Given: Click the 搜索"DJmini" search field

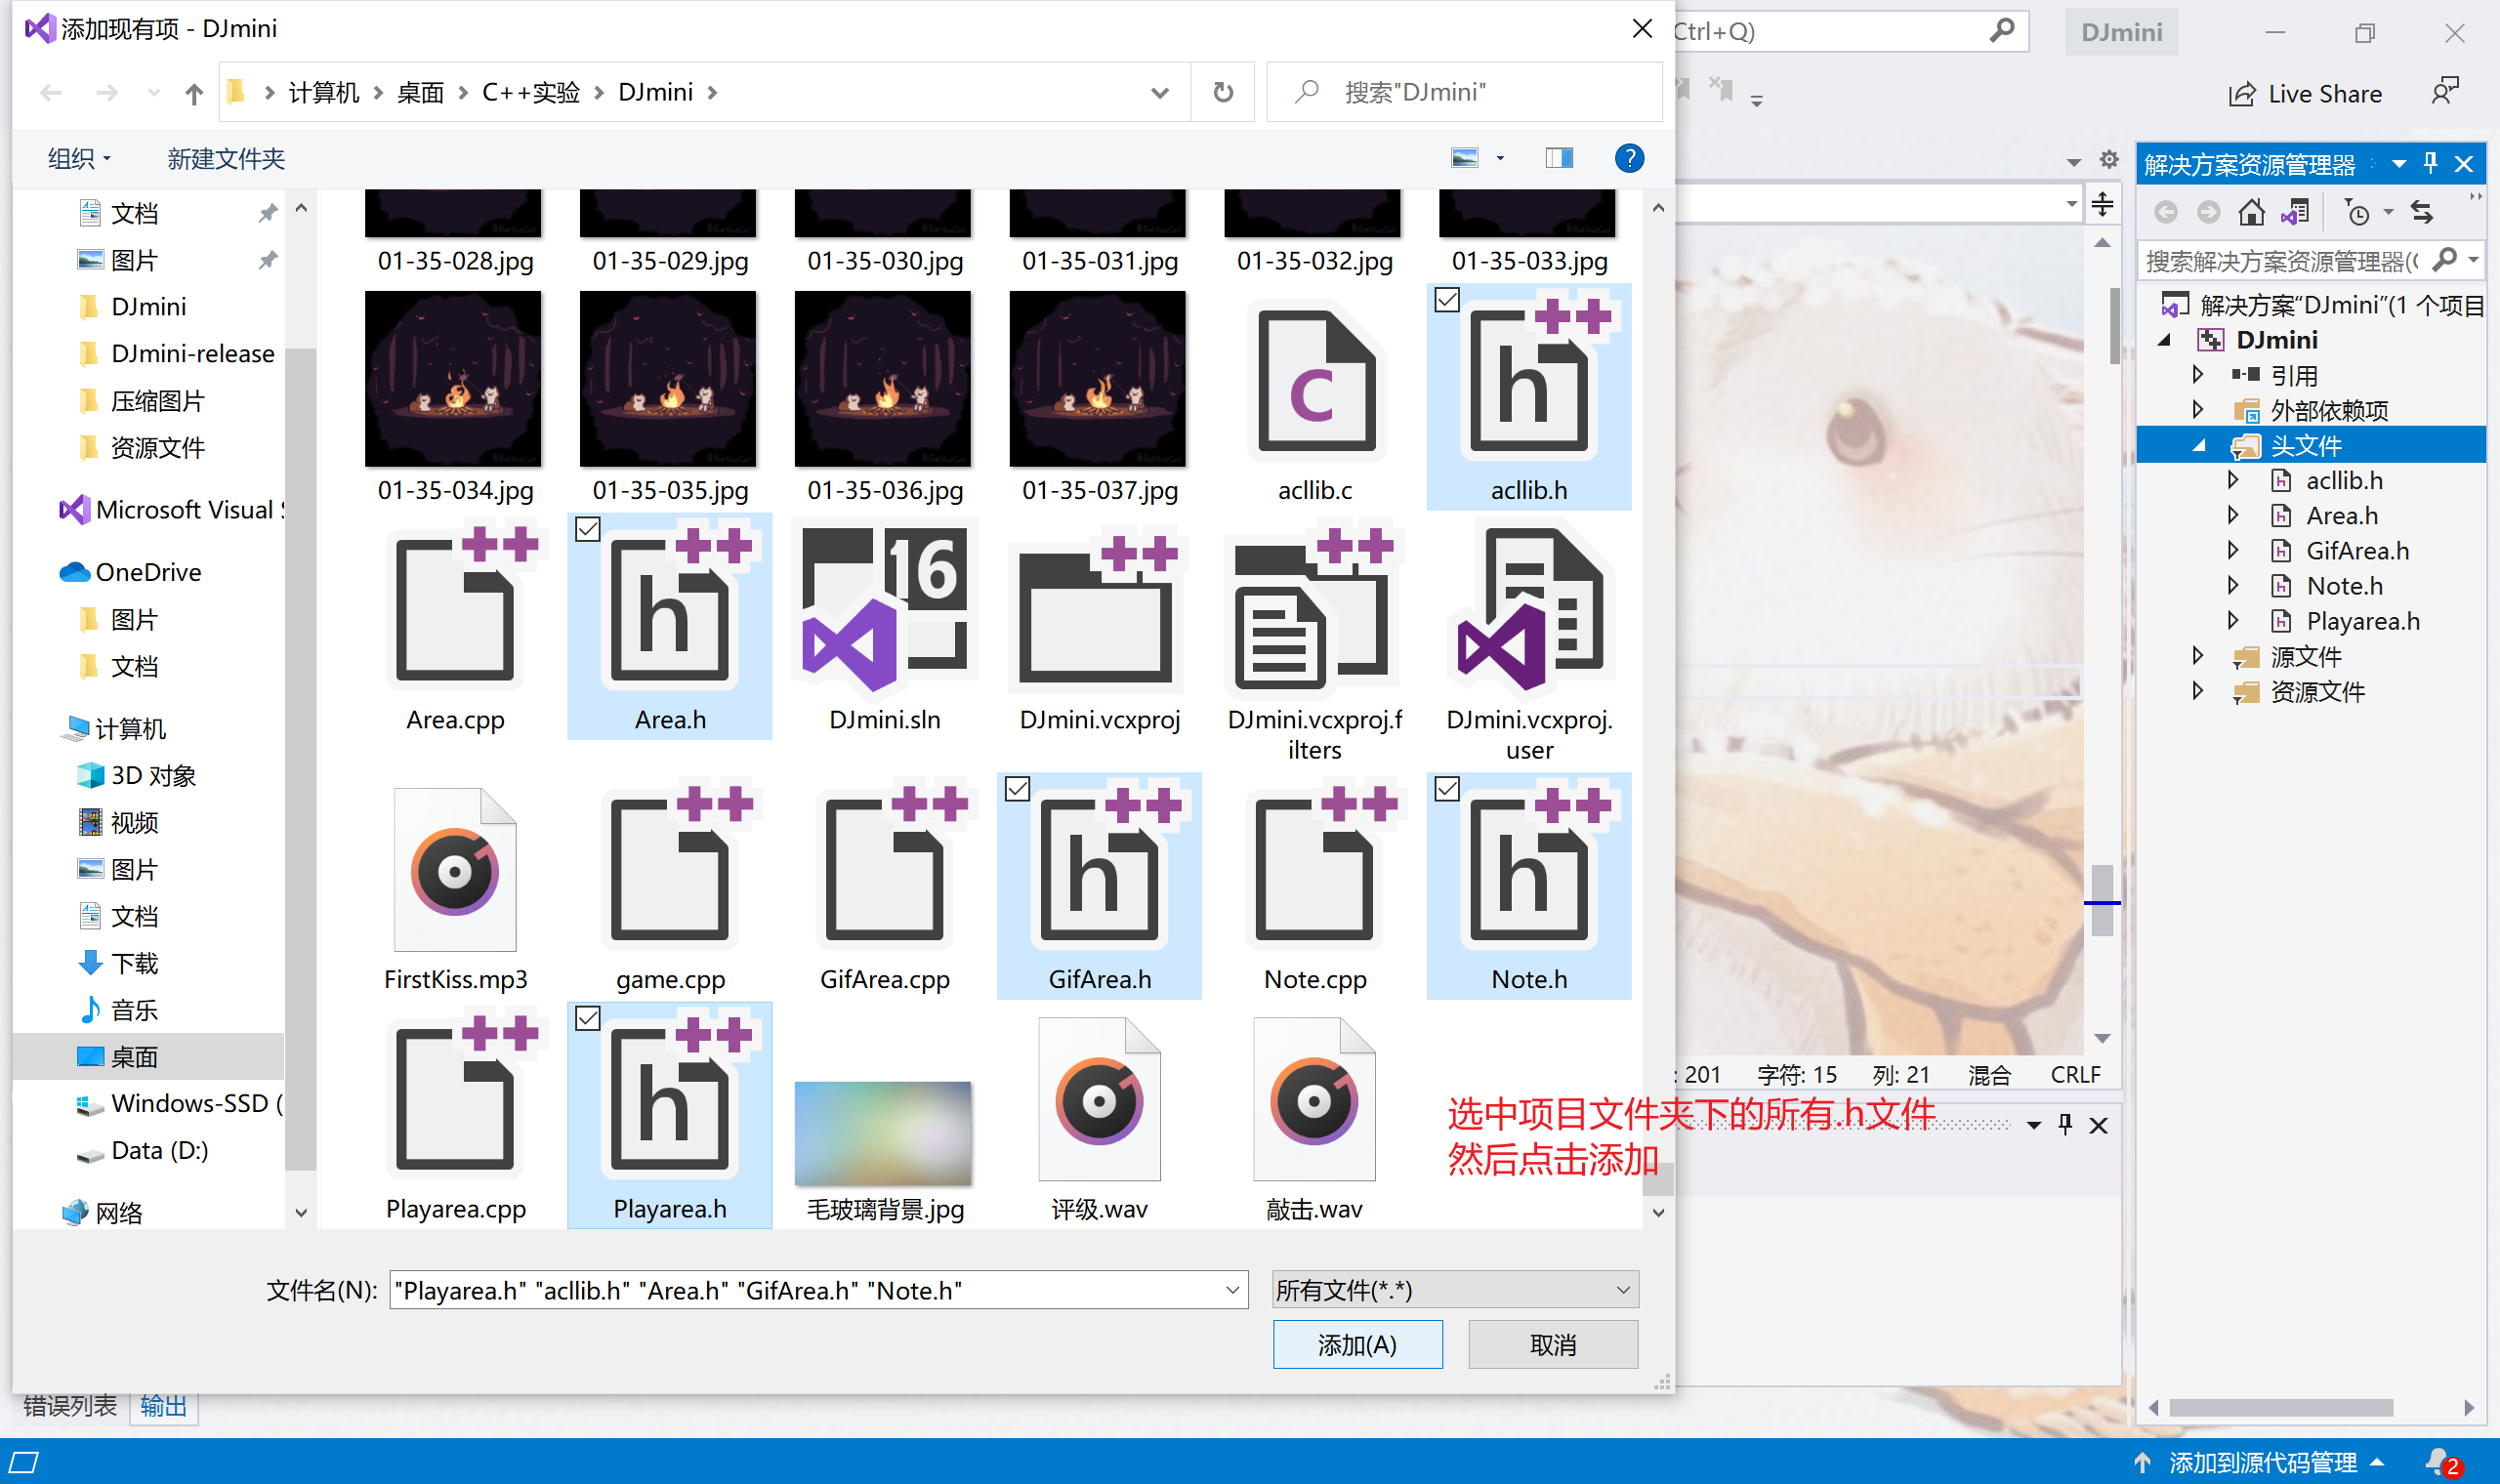Looking at the screenshot, I should tap(1464, 92).
